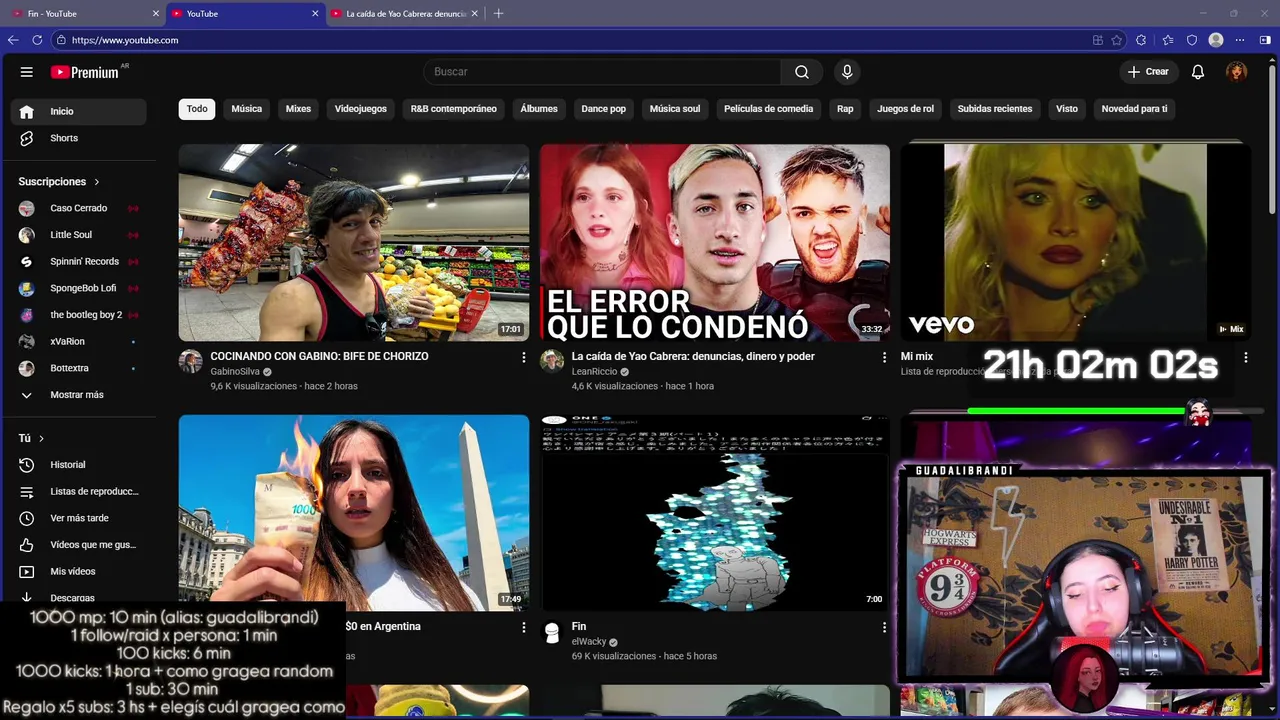Switch to La caída de Yao Cabrera tab
The height and width of the screenshot is (720, 1280).
[405, 13]
